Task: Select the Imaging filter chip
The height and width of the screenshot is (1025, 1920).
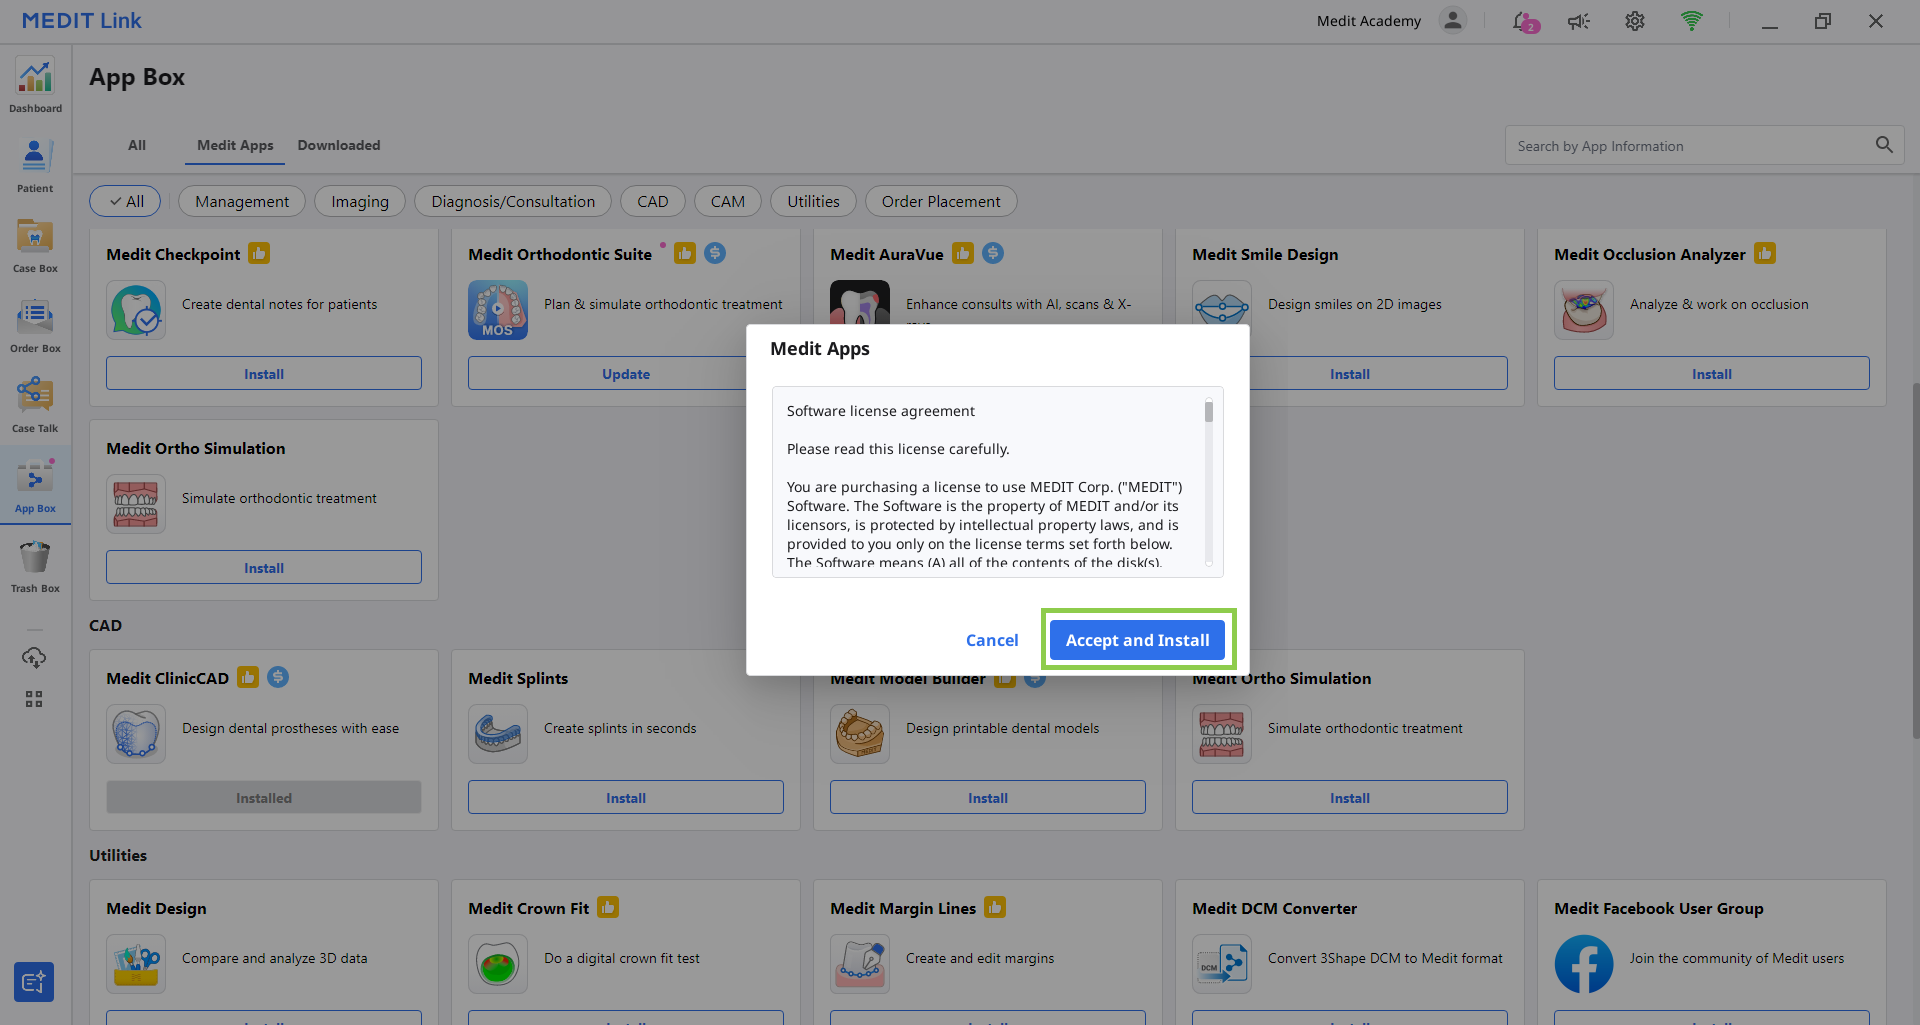Action: click(360, 201)
